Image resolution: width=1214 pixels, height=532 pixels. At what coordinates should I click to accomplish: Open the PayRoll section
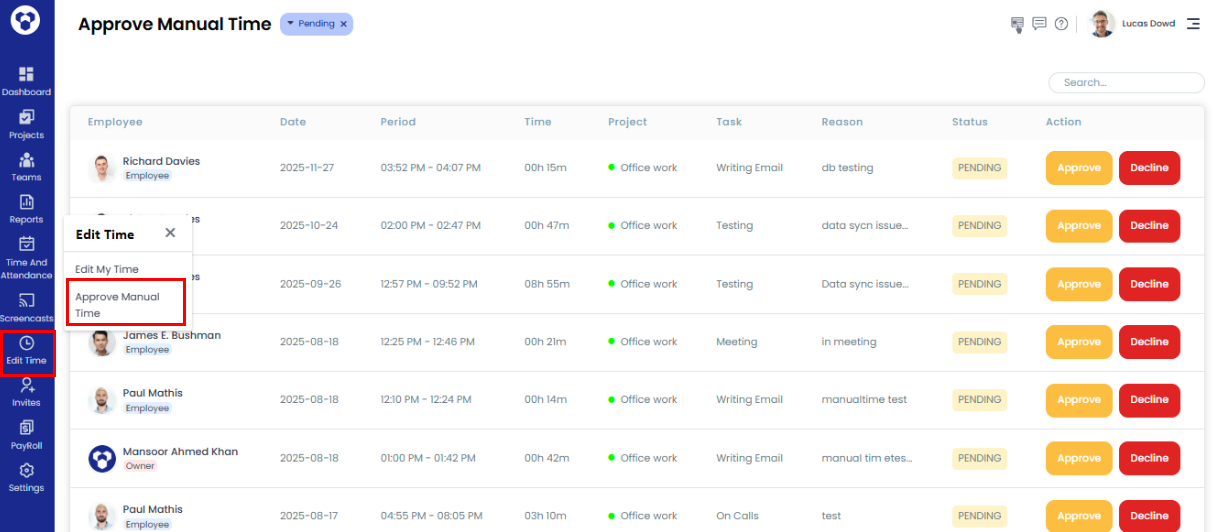tap(26, 435)
